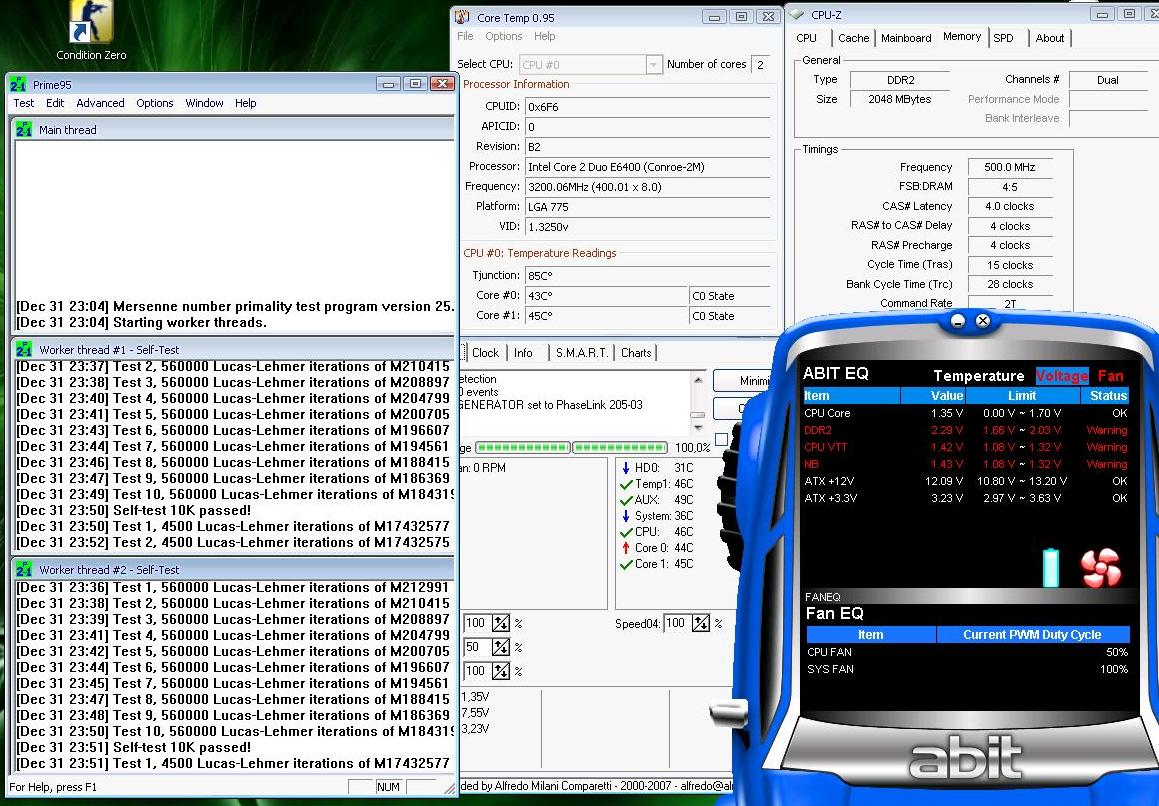This screenshot has height=806, width=1159.
Task: Select the Memory tab in CPU-Z
Action: coord(962,36)
